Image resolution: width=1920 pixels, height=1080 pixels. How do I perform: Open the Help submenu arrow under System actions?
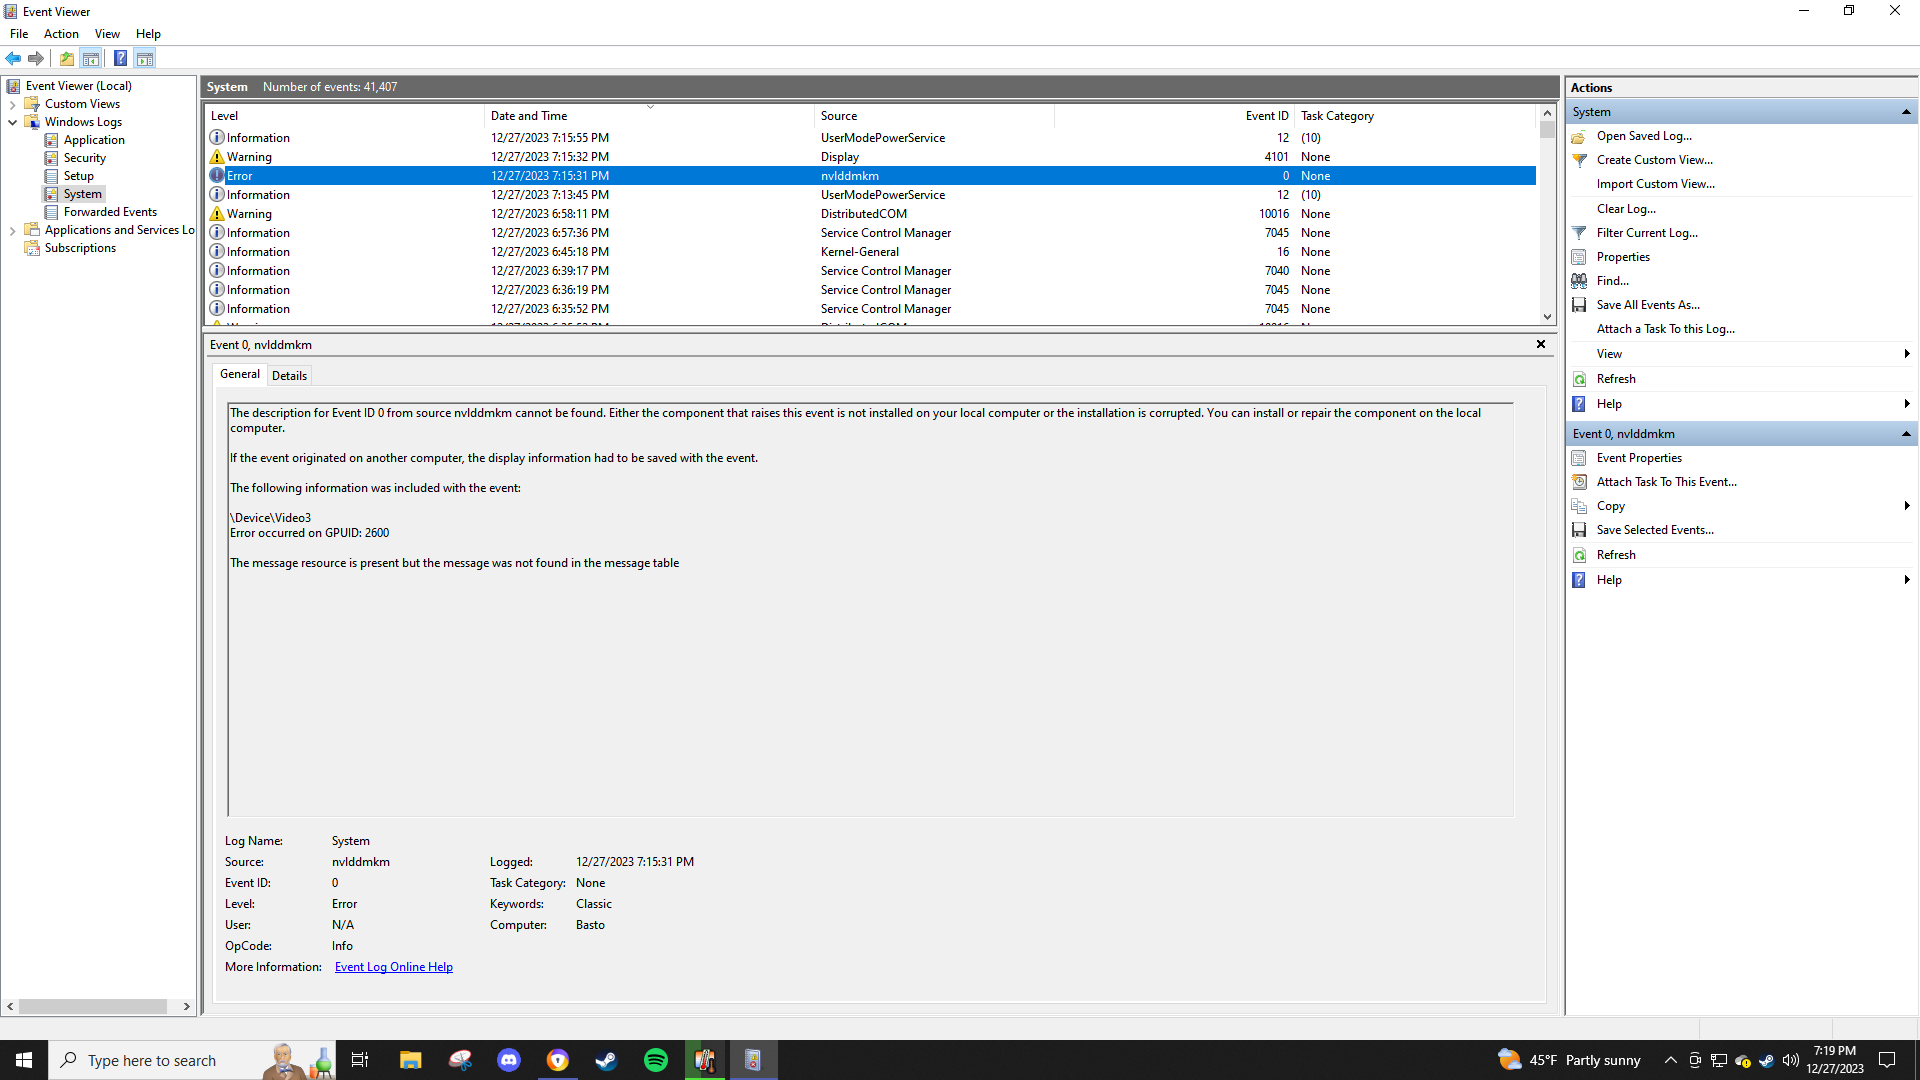click(1907, 404)
